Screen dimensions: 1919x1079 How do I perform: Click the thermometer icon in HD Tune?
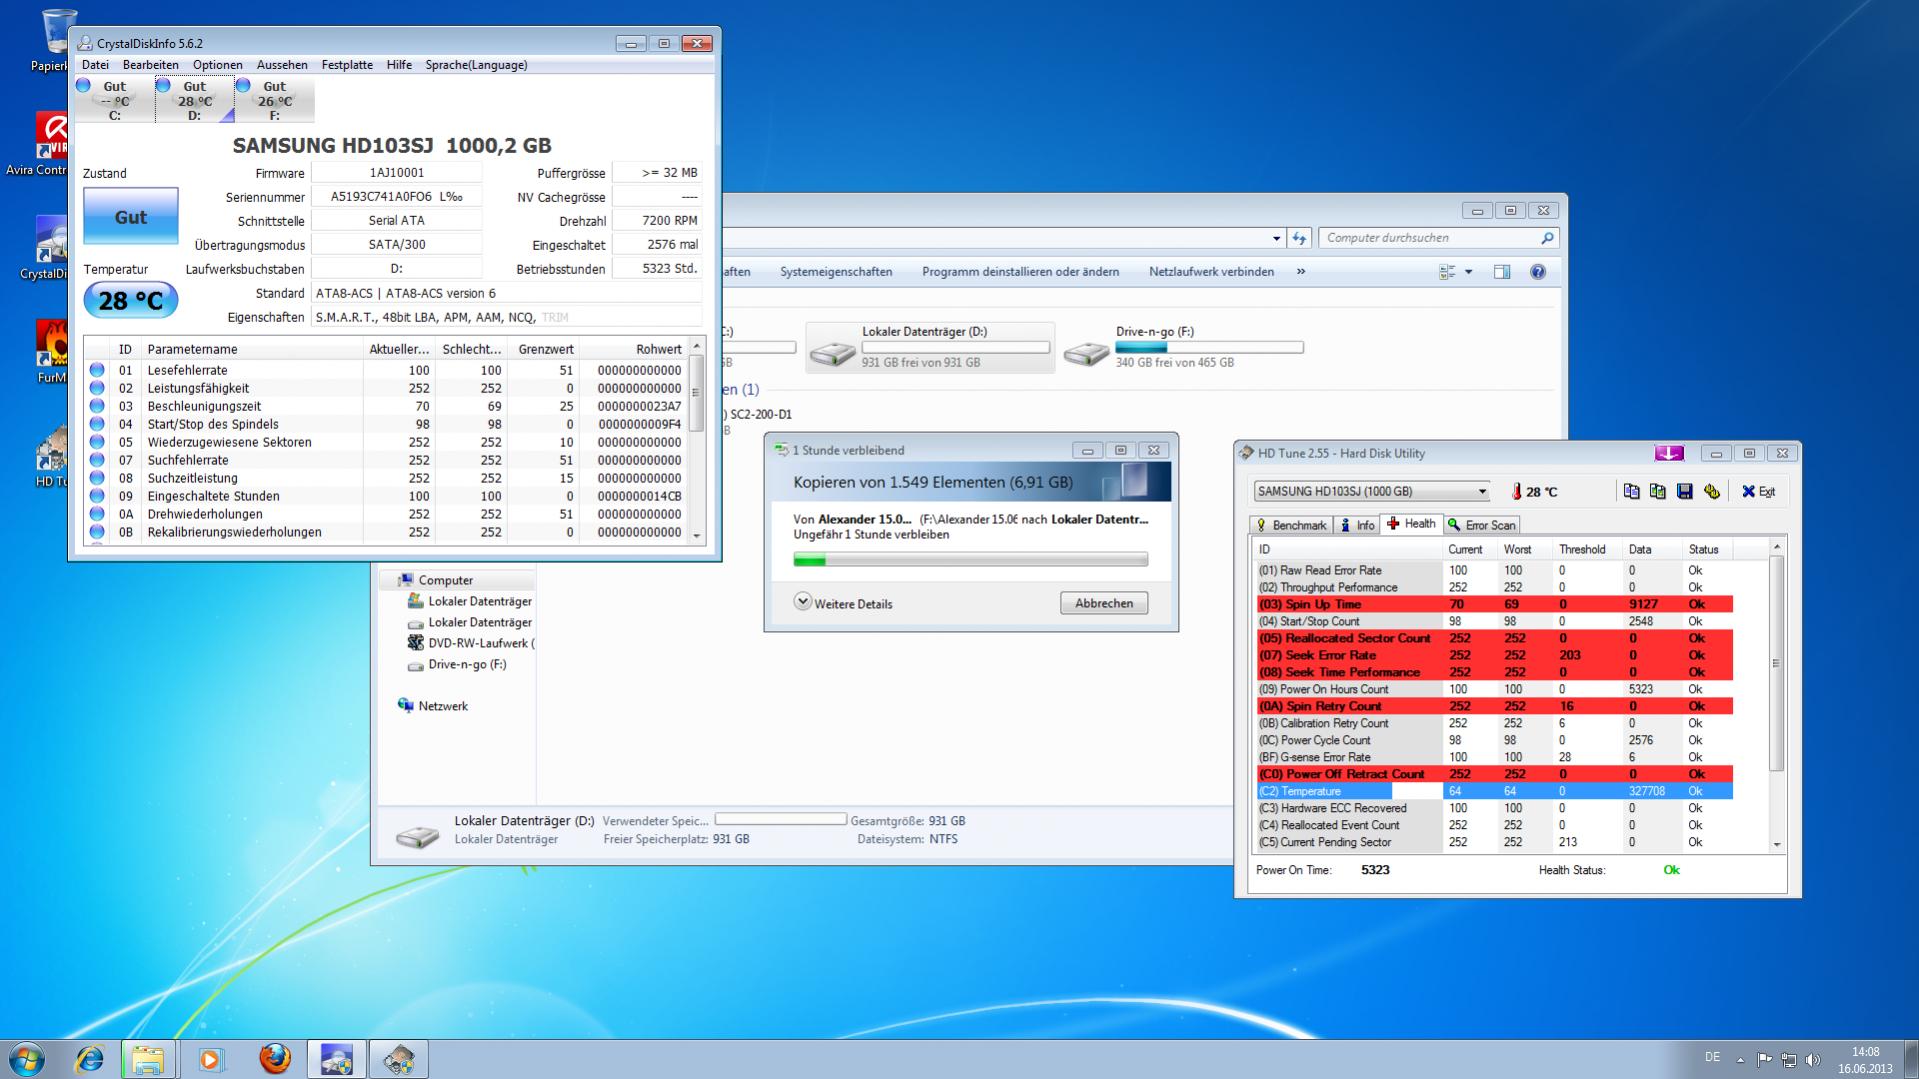pyautogui.click(x=1516, y=491)
